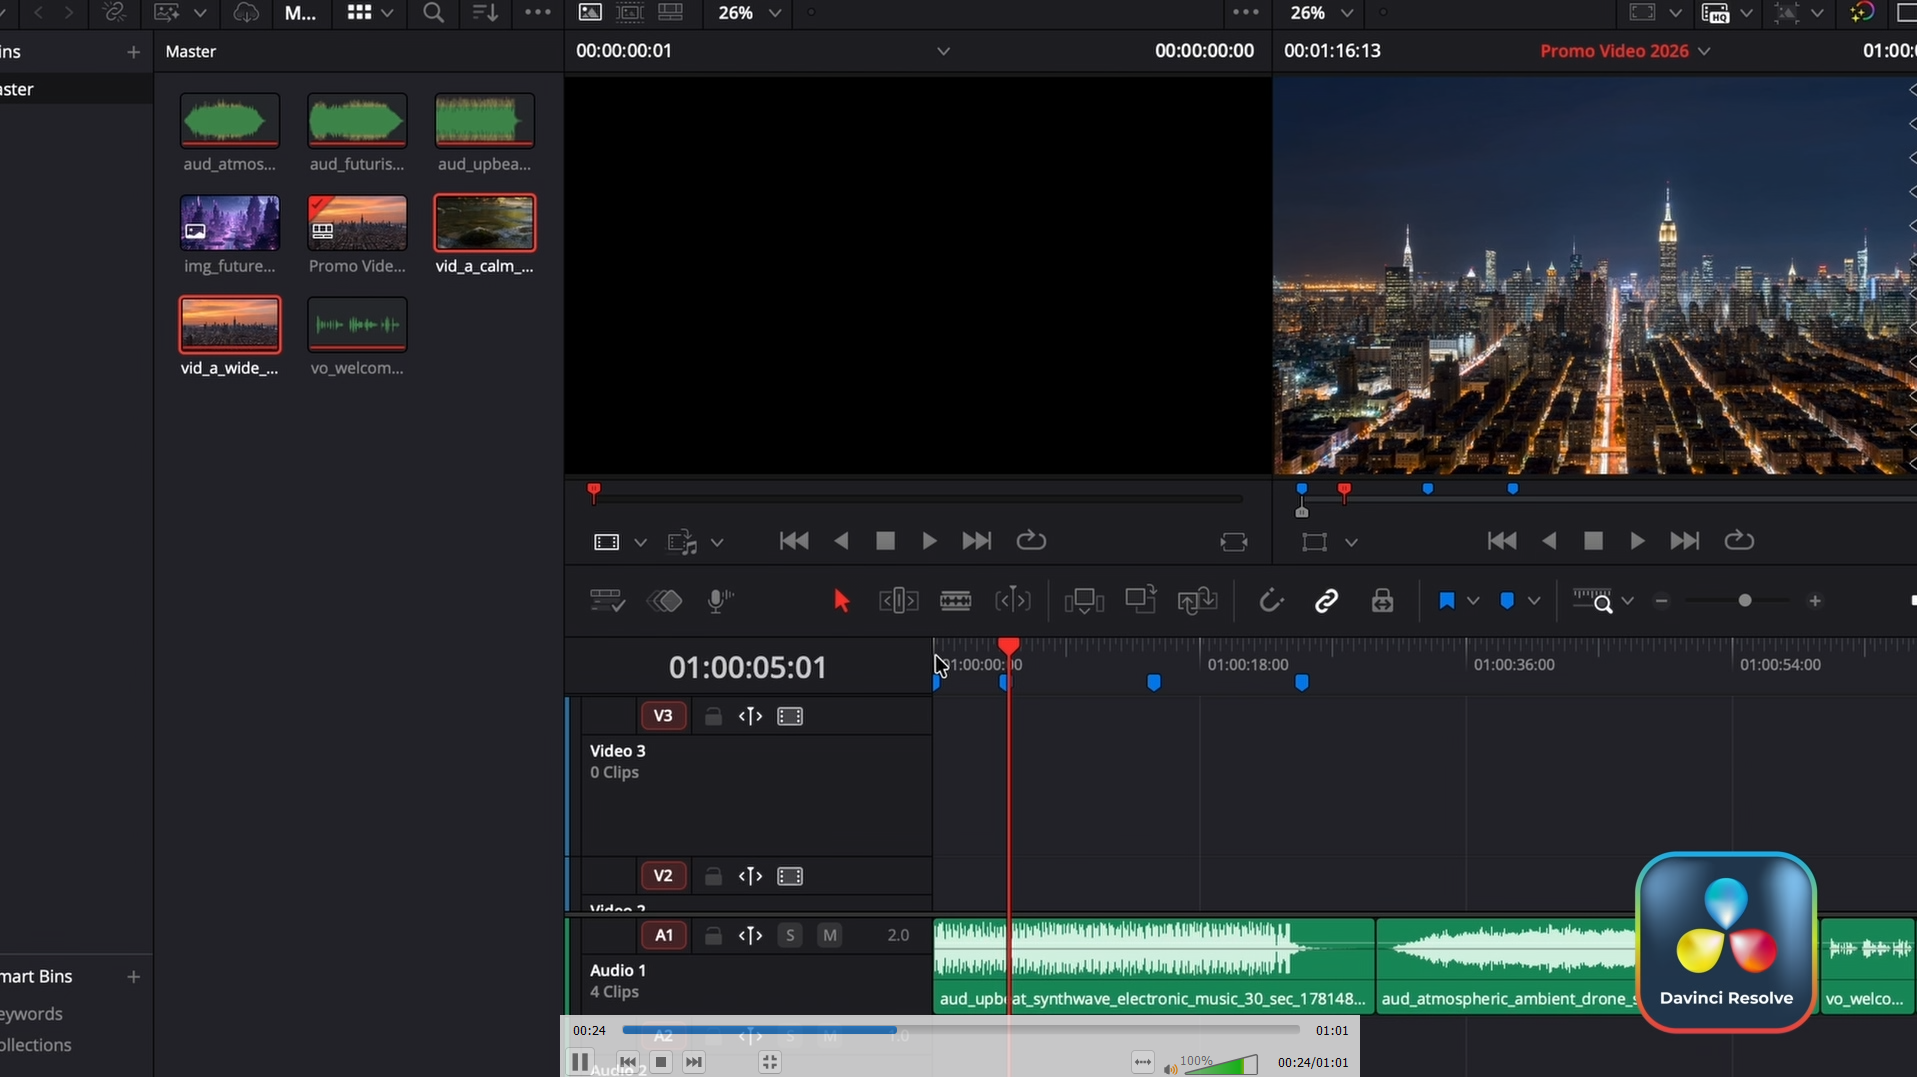The image size is (1917, 1077).
Task: Open media pool three-dot options menu
Action: 538,13
